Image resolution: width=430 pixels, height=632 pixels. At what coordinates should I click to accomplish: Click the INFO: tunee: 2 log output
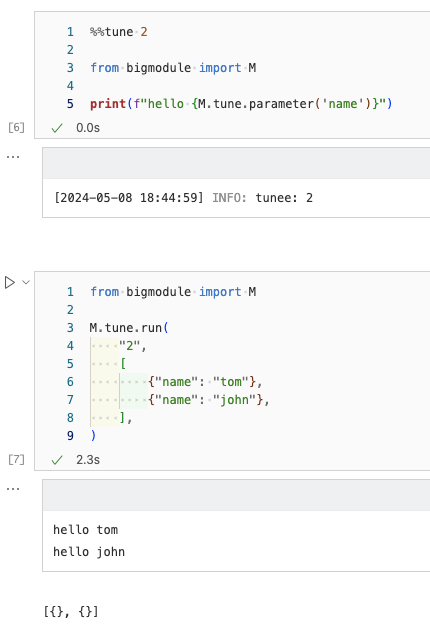click(x=263, y=198)
